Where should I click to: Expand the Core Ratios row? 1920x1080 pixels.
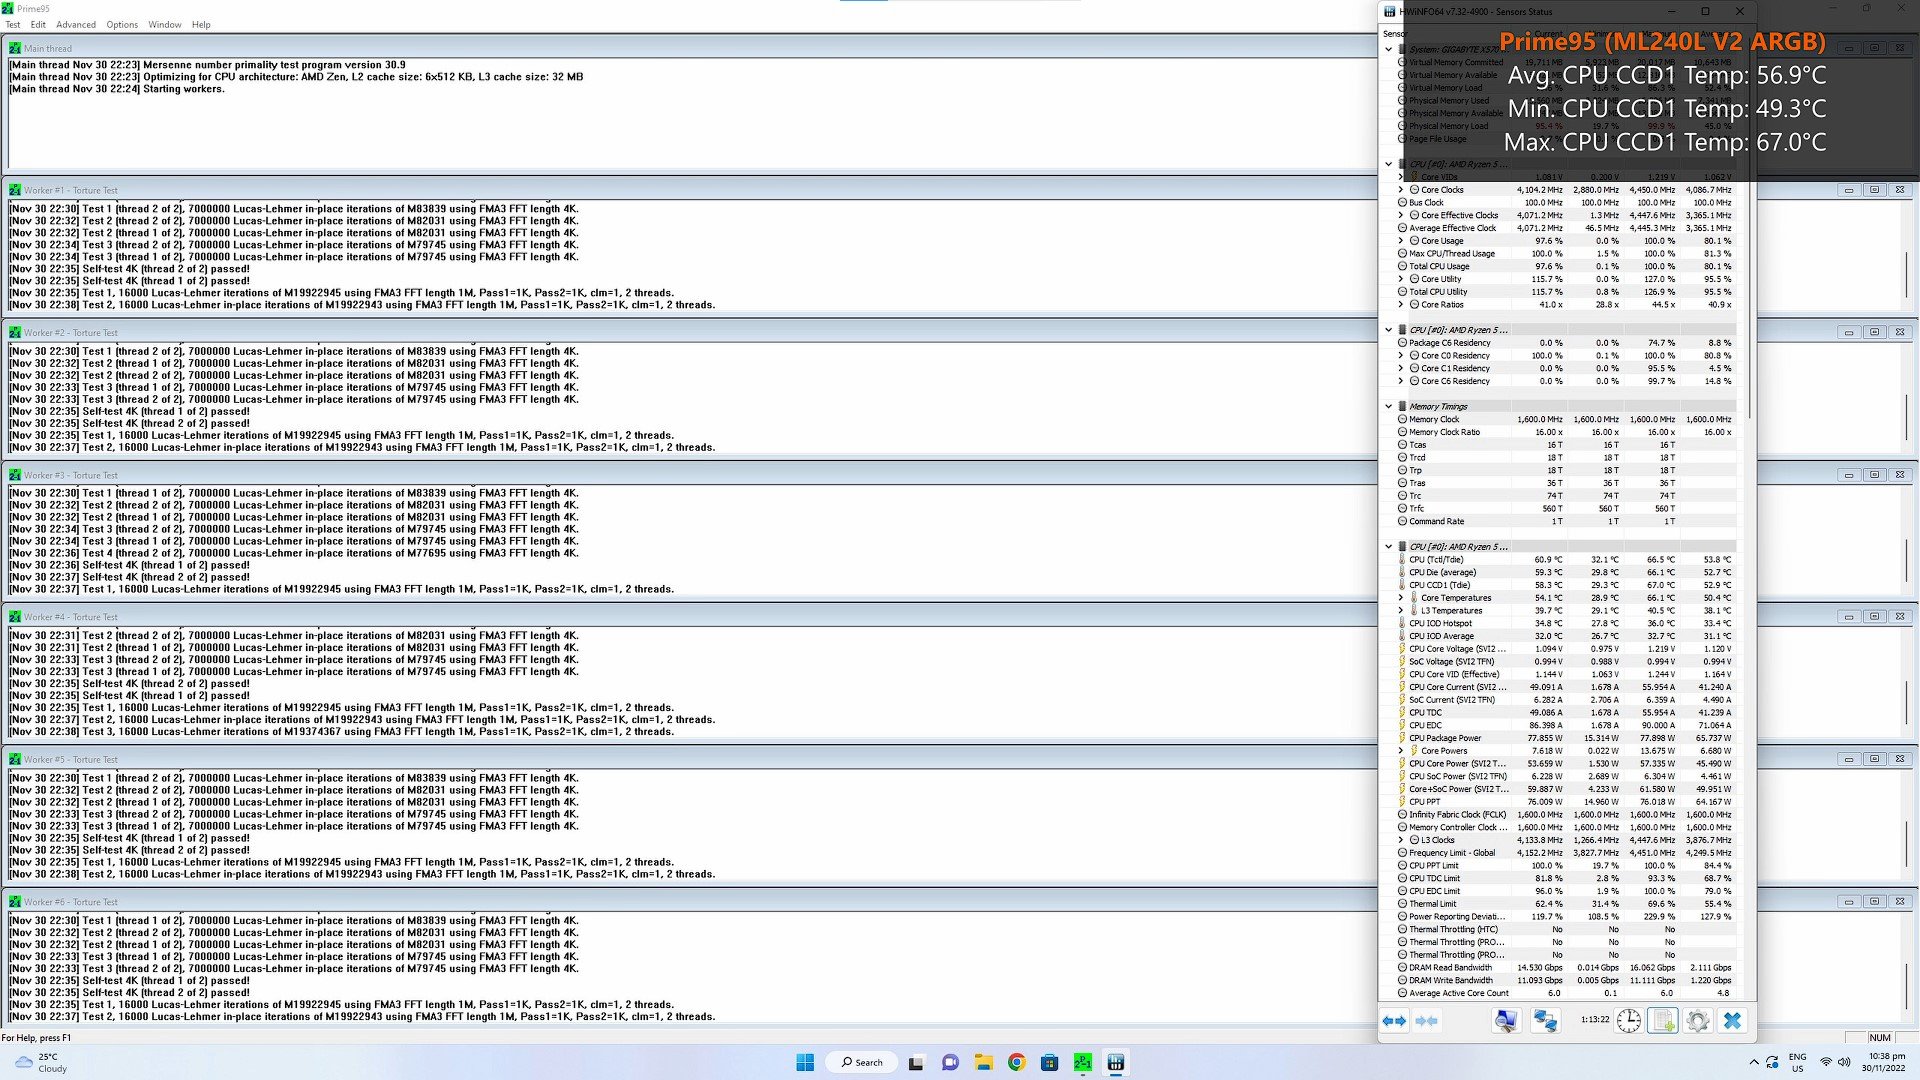click(x=1401, y=305)
